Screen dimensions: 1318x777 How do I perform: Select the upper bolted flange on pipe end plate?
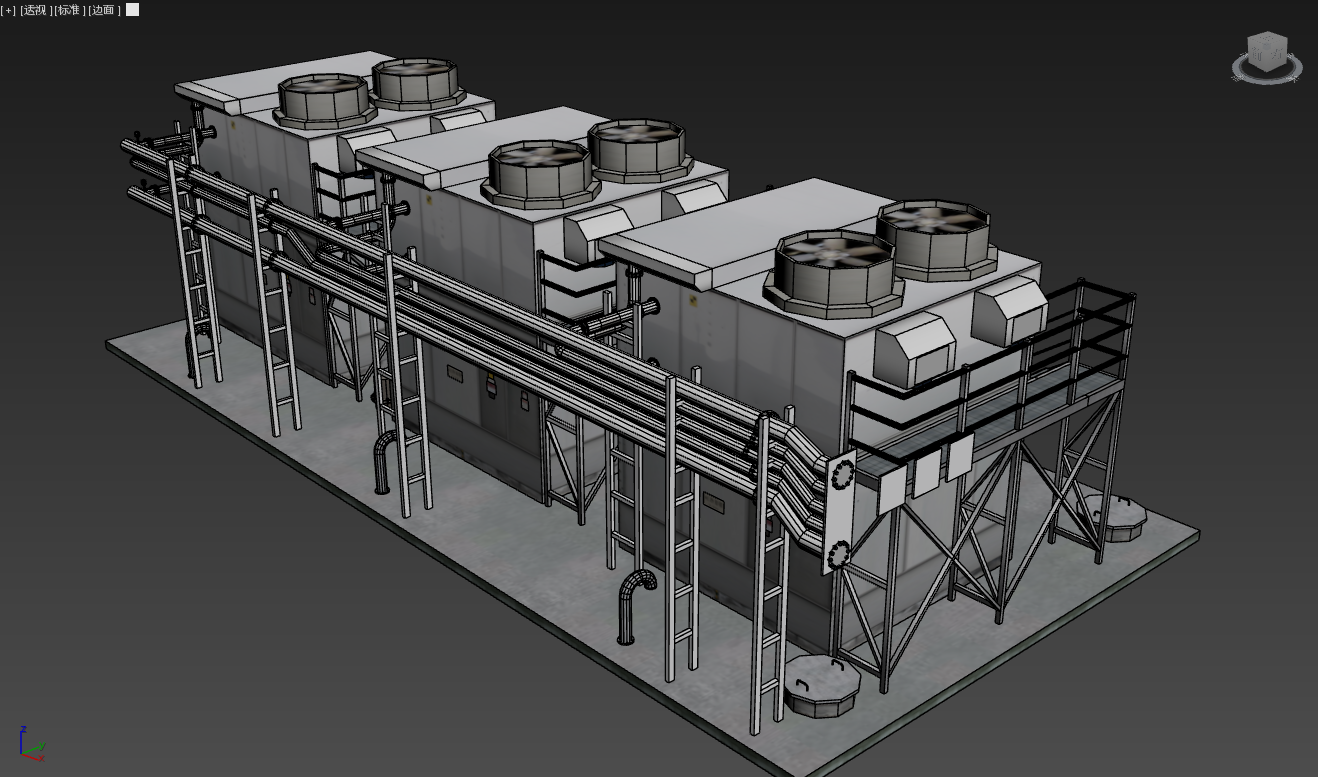click(841, 473)
